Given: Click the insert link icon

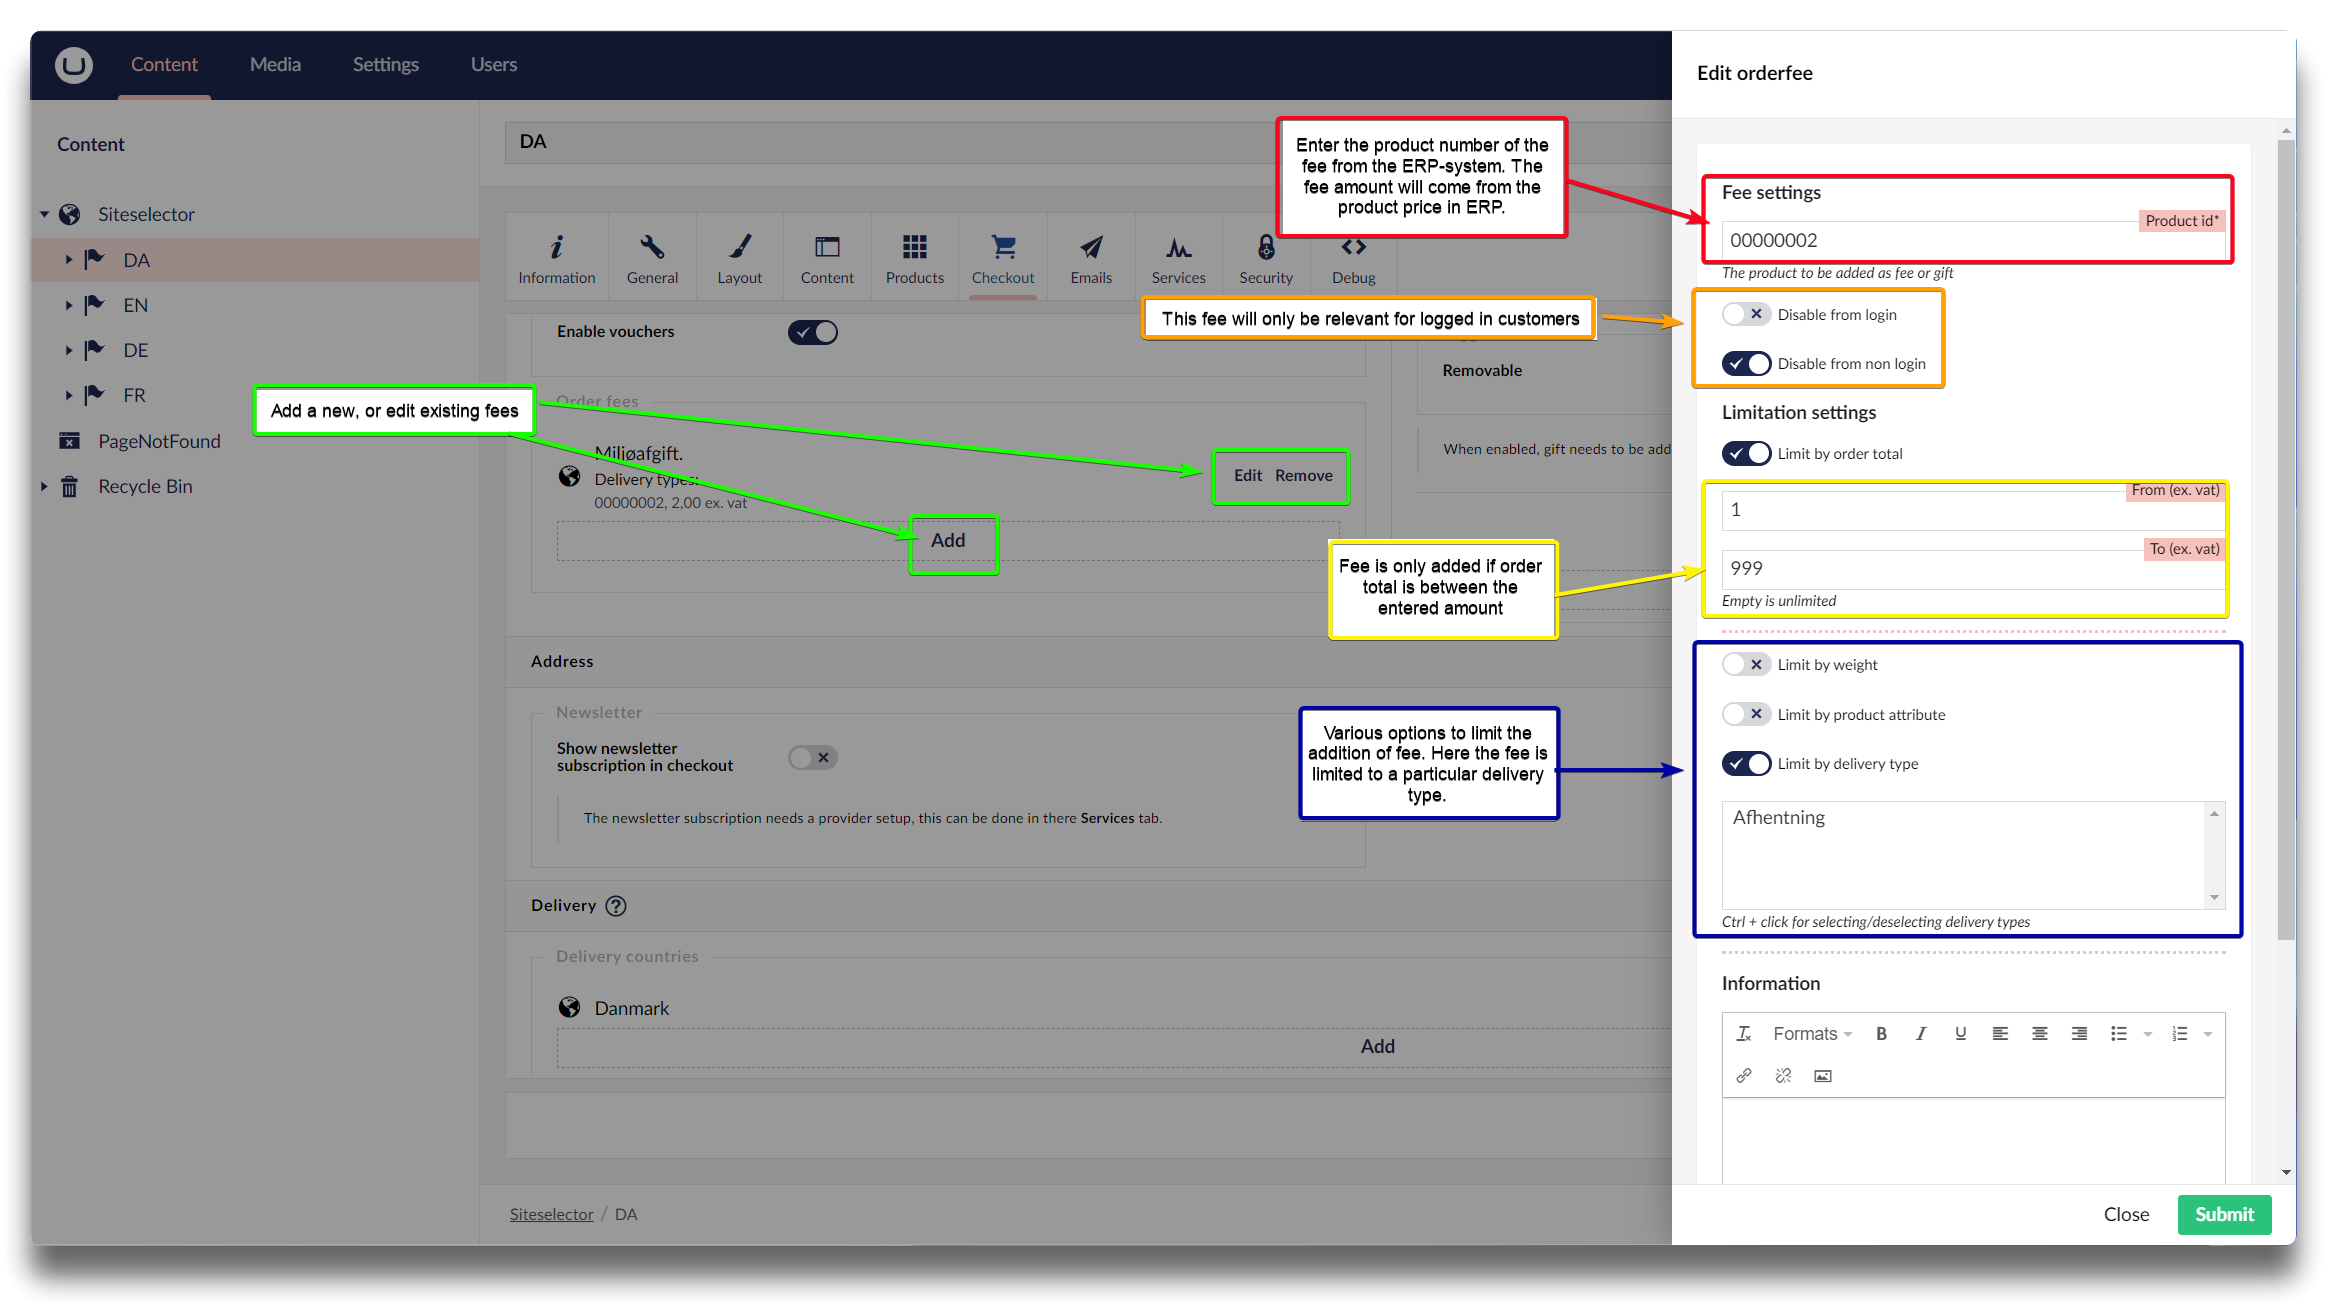Looking at the screenshot, I should [1744, 1076].
